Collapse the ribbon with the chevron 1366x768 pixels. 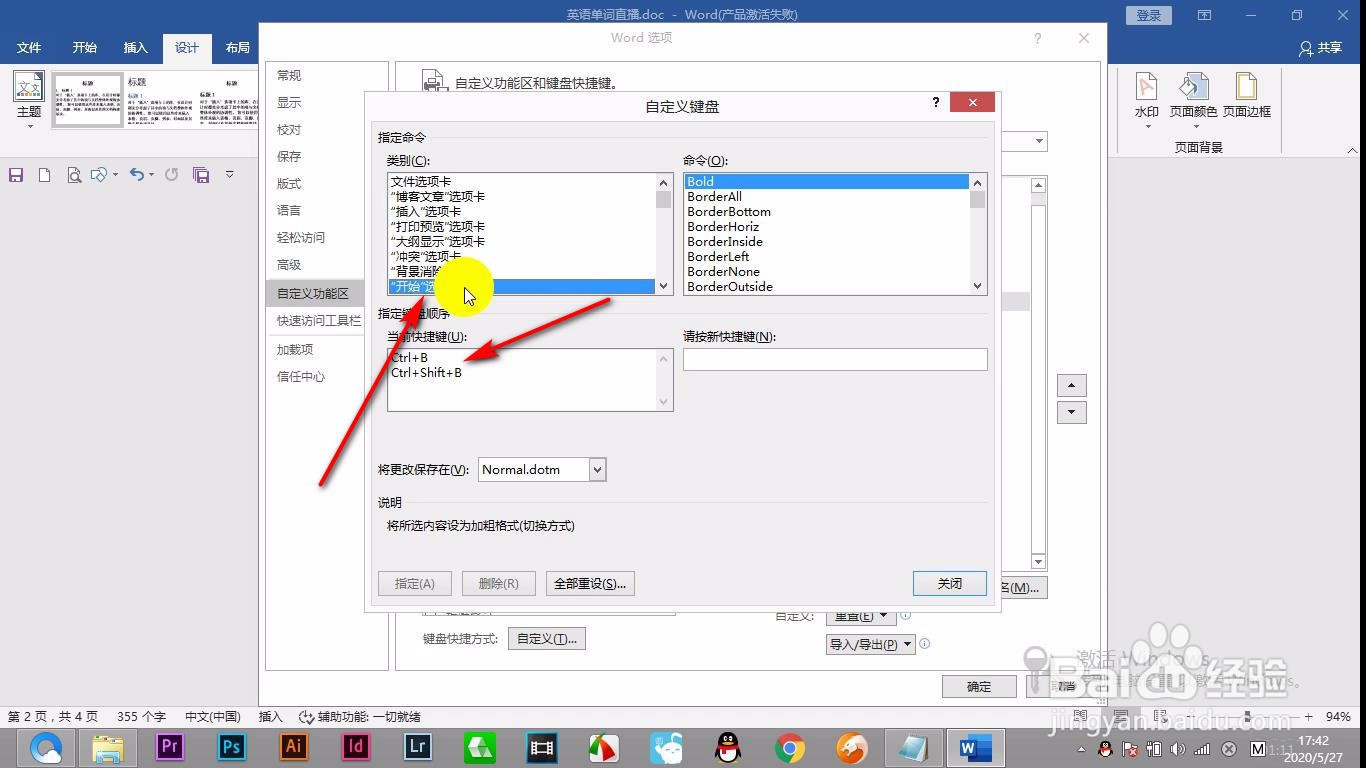1353,150
